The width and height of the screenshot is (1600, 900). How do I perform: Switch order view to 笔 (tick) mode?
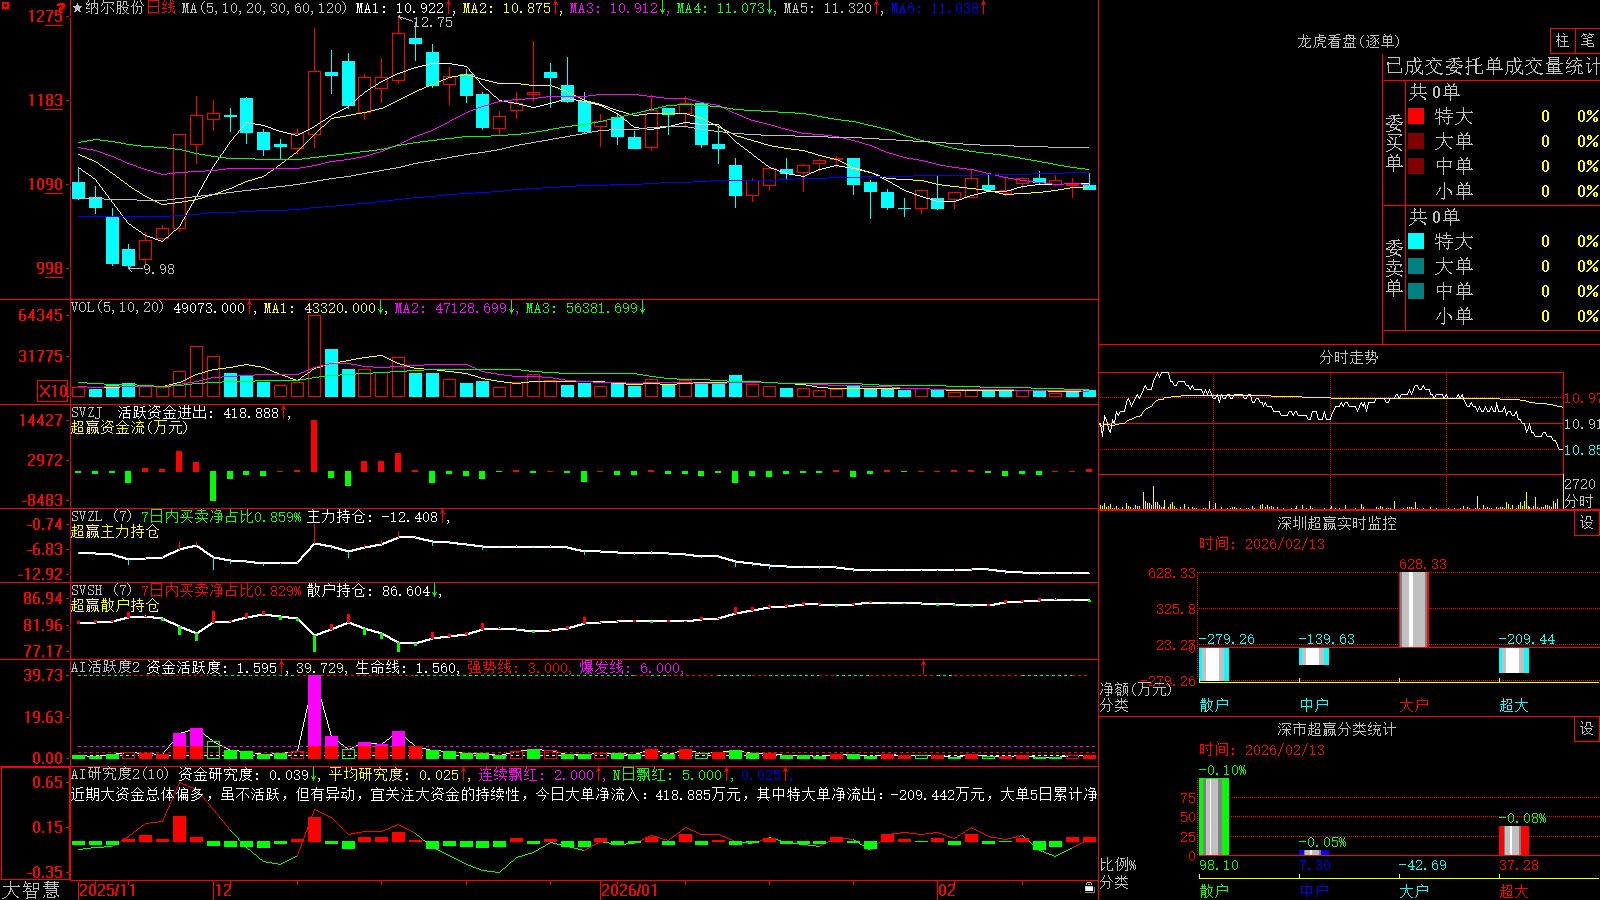[x=1587, y=40]
